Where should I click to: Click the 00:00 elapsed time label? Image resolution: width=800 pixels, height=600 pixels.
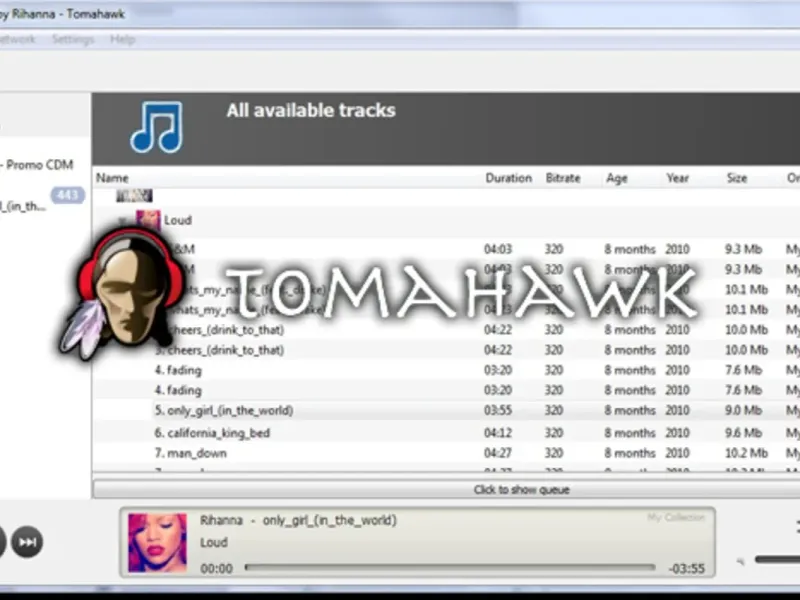pyautogui.click(x=216, y=568)
